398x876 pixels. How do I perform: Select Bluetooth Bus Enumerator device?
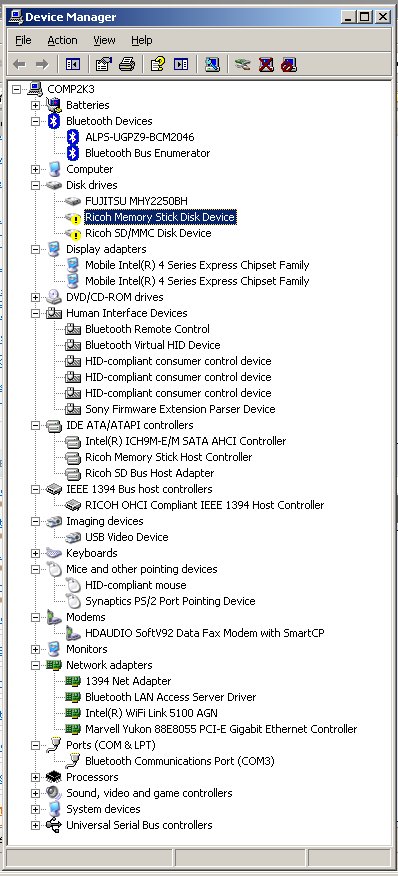pyautogui.click(x=148, y=153)
